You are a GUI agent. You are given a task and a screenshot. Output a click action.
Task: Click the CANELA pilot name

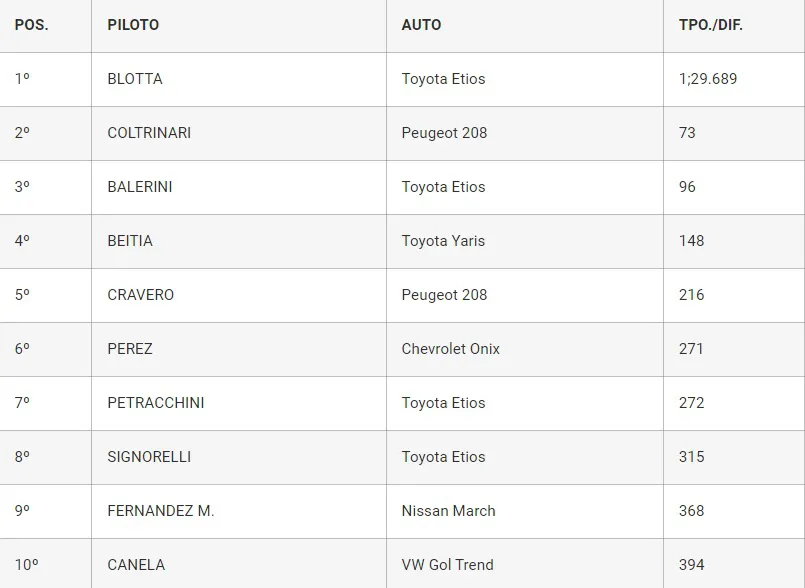tap(136, 565)
